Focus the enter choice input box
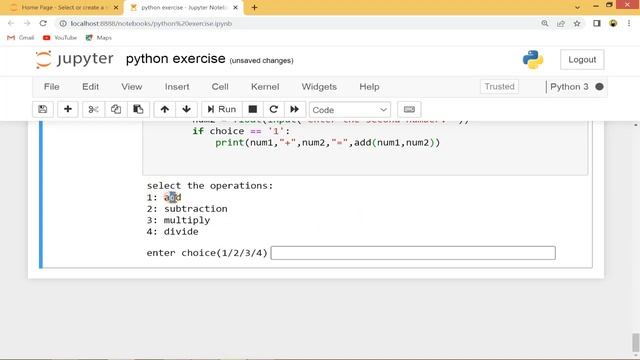The height and width of the screenshot is (360, 640). click(x=413, y=253)
